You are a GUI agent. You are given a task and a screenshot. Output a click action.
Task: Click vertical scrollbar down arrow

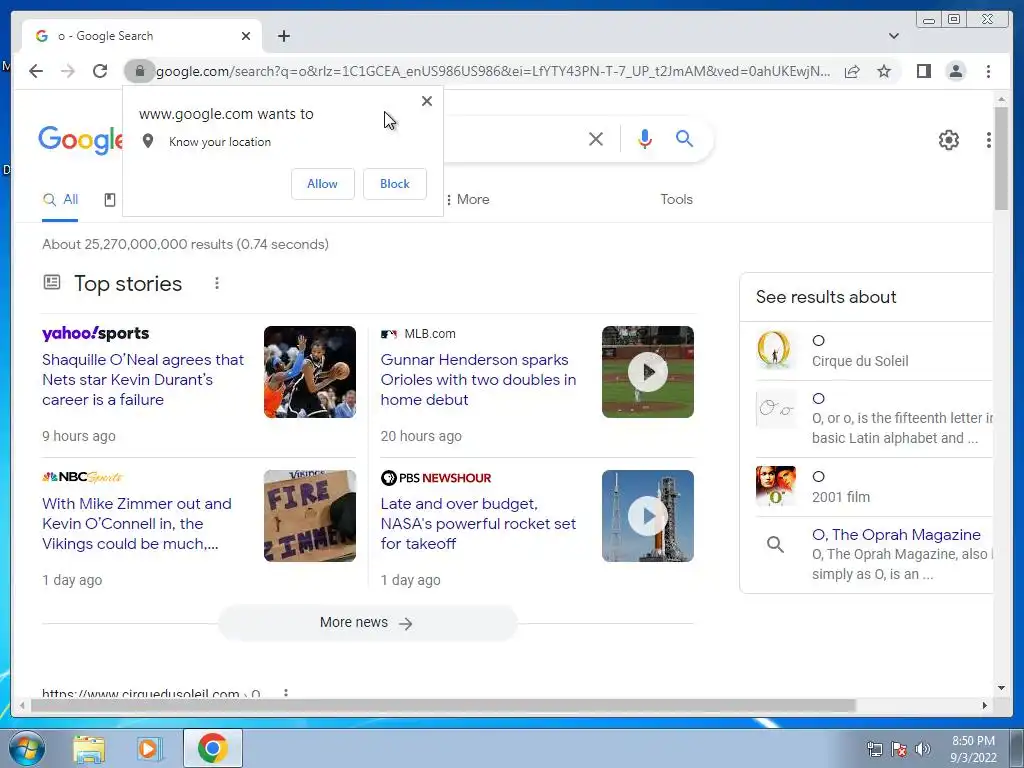click(1001, 688)
